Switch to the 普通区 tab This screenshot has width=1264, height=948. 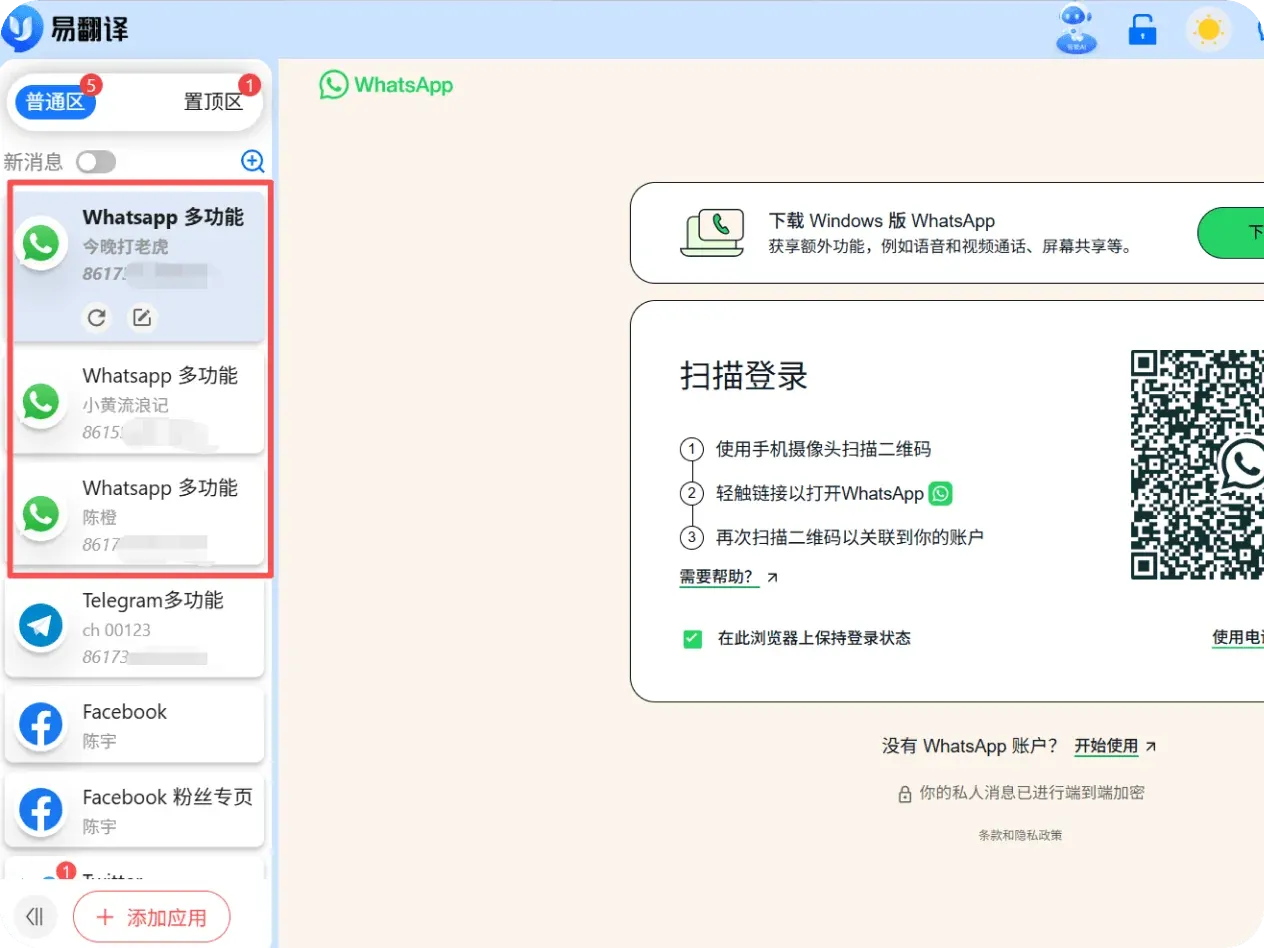click(55, 101)
